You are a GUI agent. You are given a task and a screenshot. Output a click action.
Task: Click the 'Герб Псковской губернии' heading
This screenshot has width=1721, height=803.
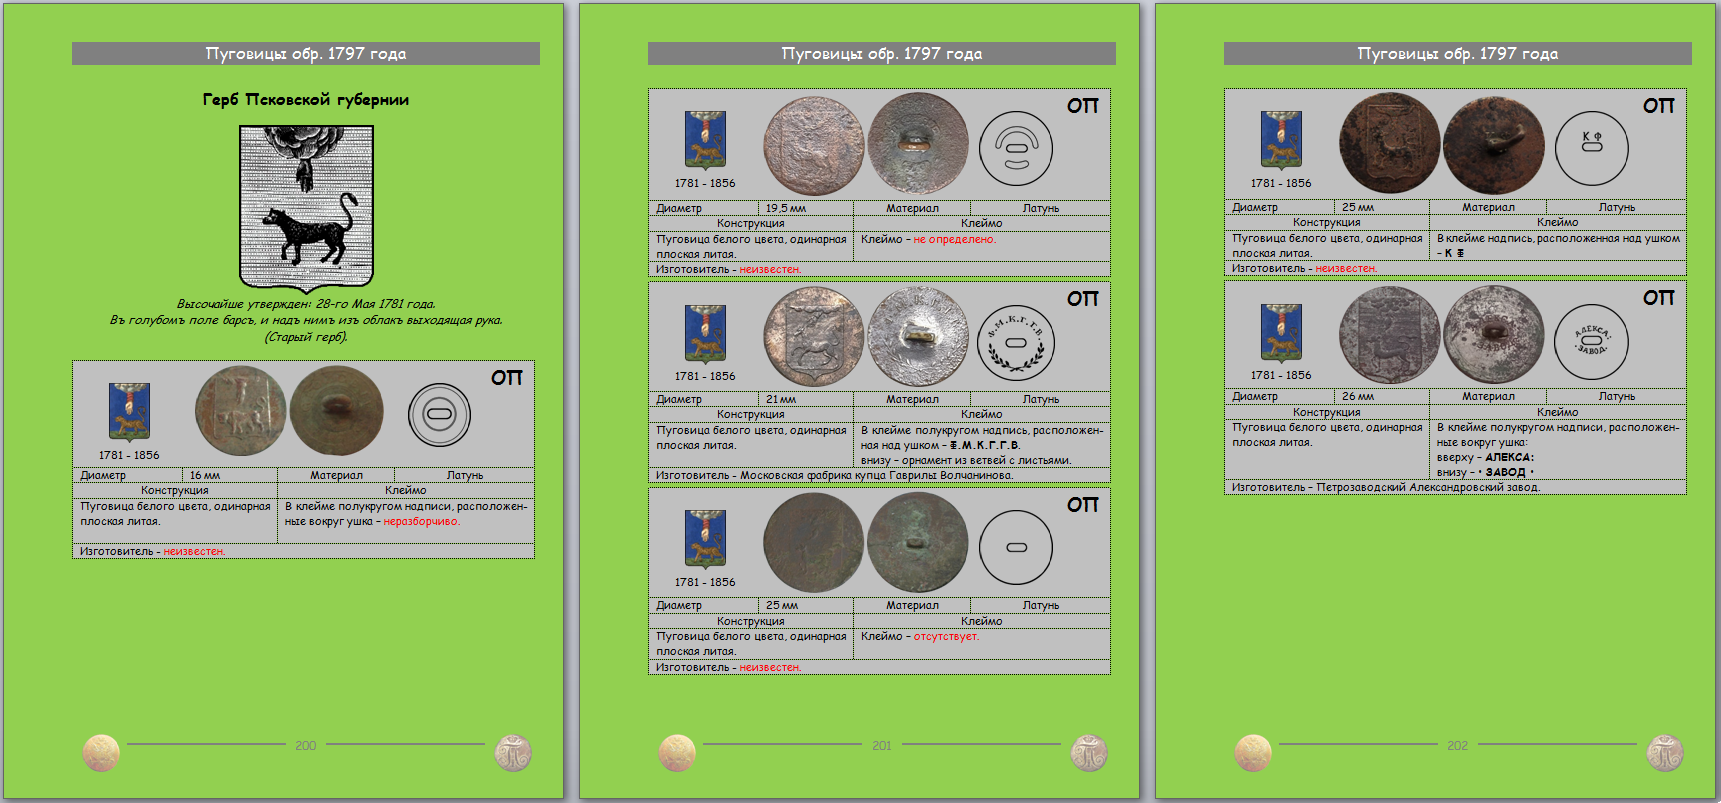(306, 99)
